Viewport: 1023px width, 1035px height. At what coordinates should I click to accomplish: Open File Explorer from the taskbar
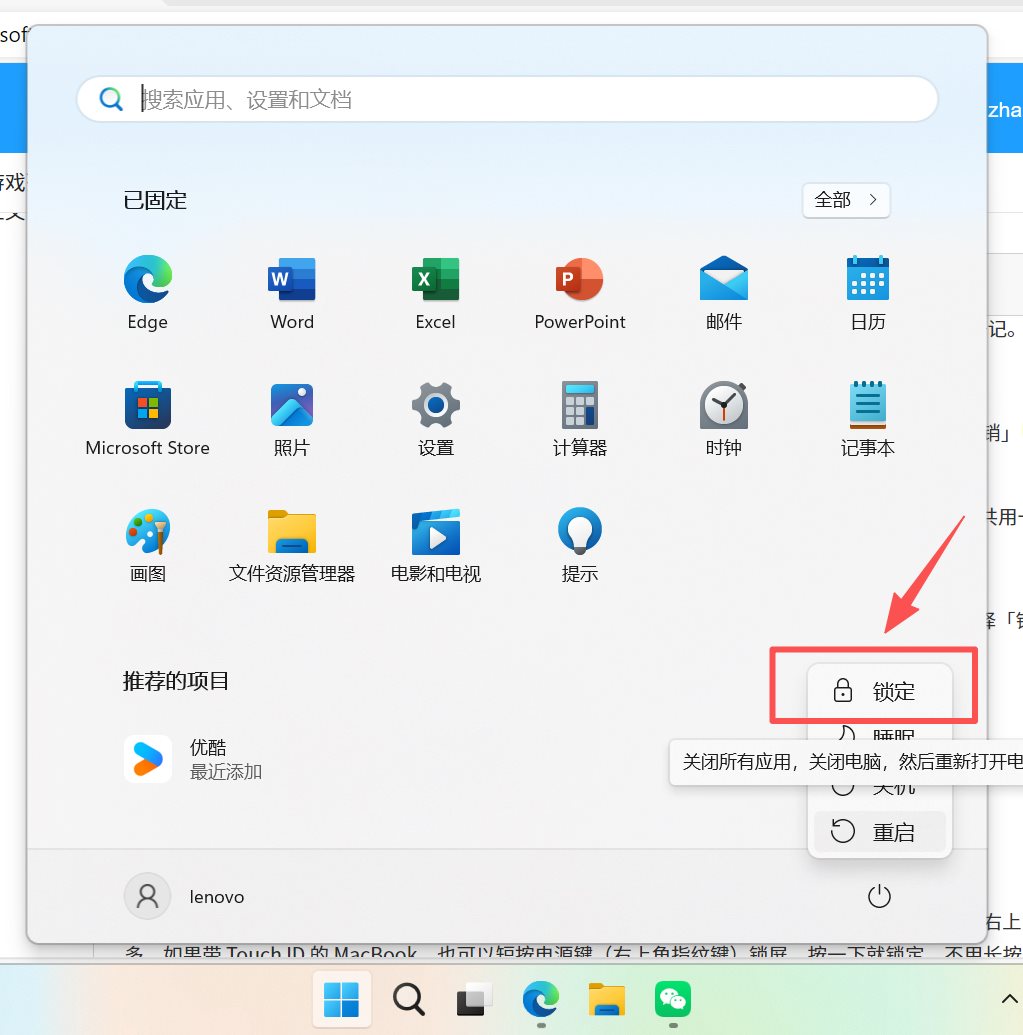(x=607, y=999)
